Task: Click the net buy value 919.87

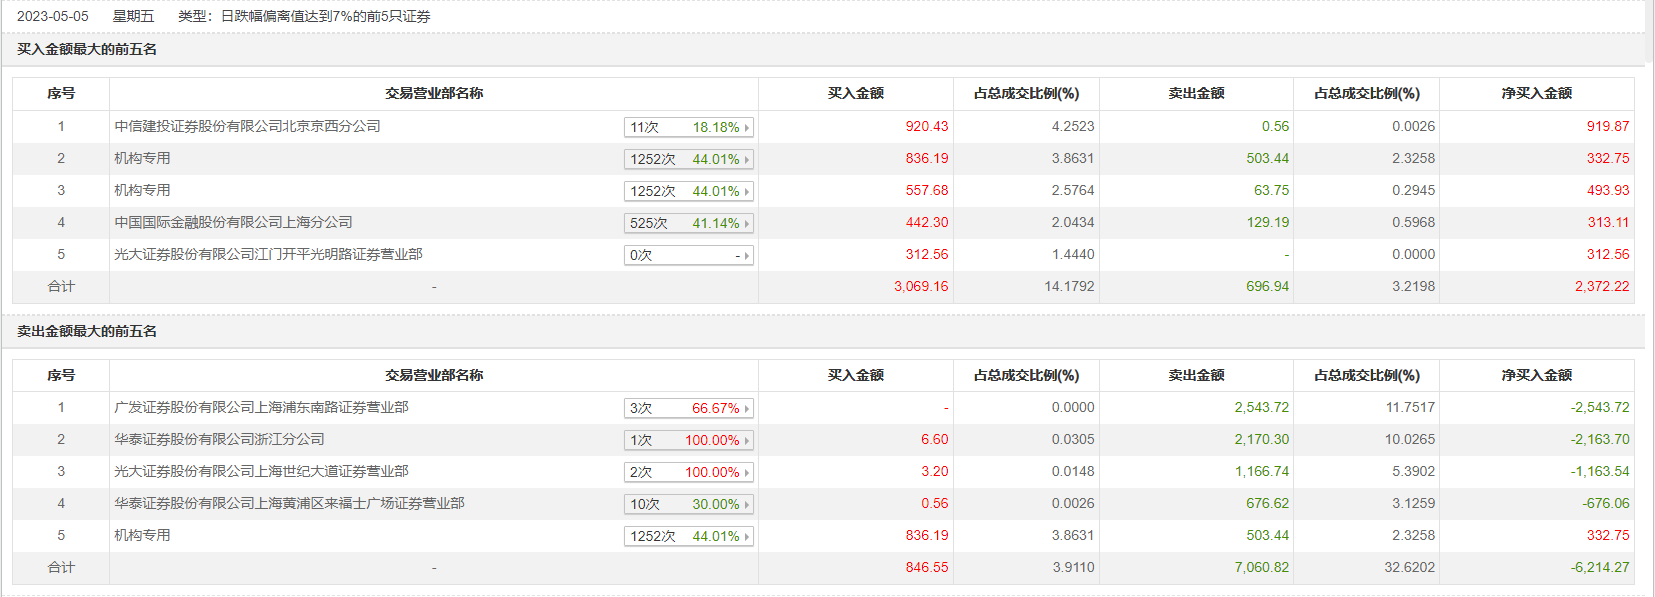Action: point(1607,127)
